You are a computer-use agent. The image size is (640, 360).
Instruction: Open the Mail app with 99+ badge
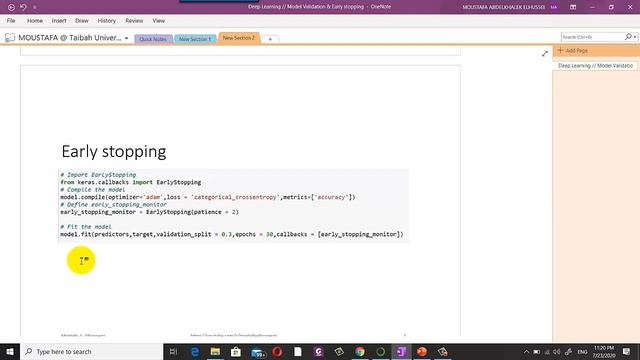(x=258, y=352)
